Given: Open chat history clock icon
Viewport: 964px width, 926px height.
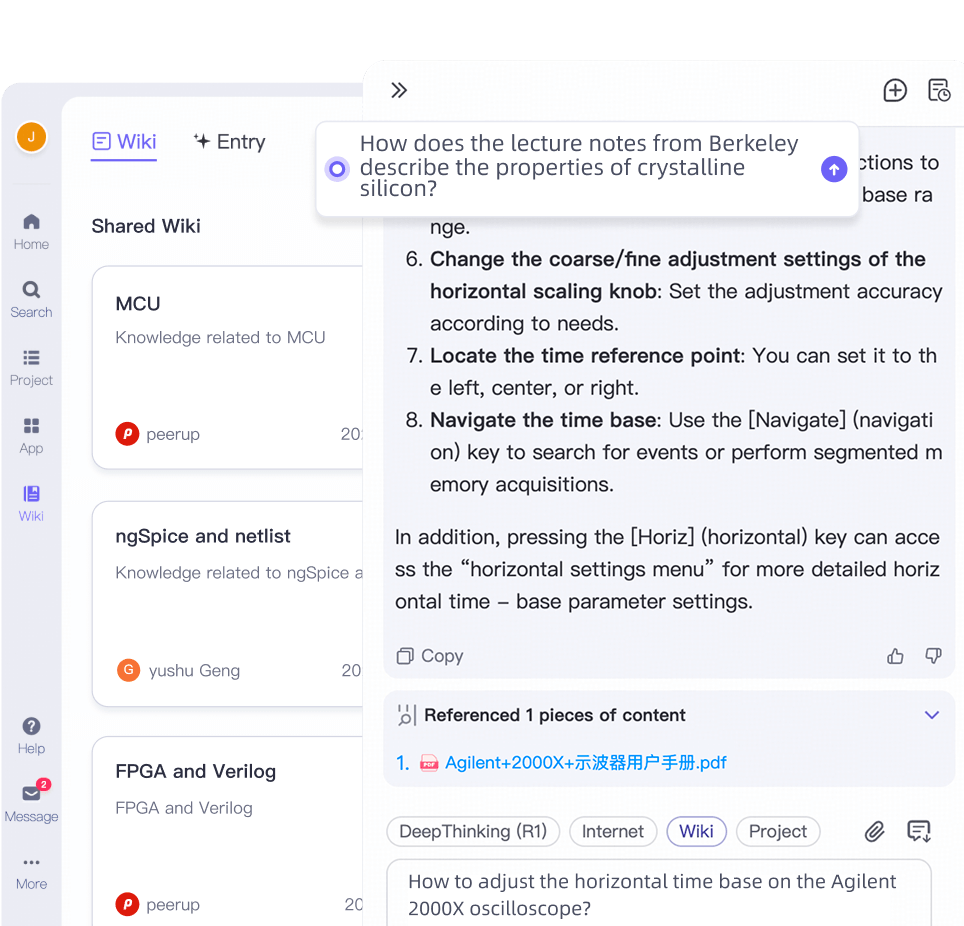Looking at the screenshot, I should (939, 90).
